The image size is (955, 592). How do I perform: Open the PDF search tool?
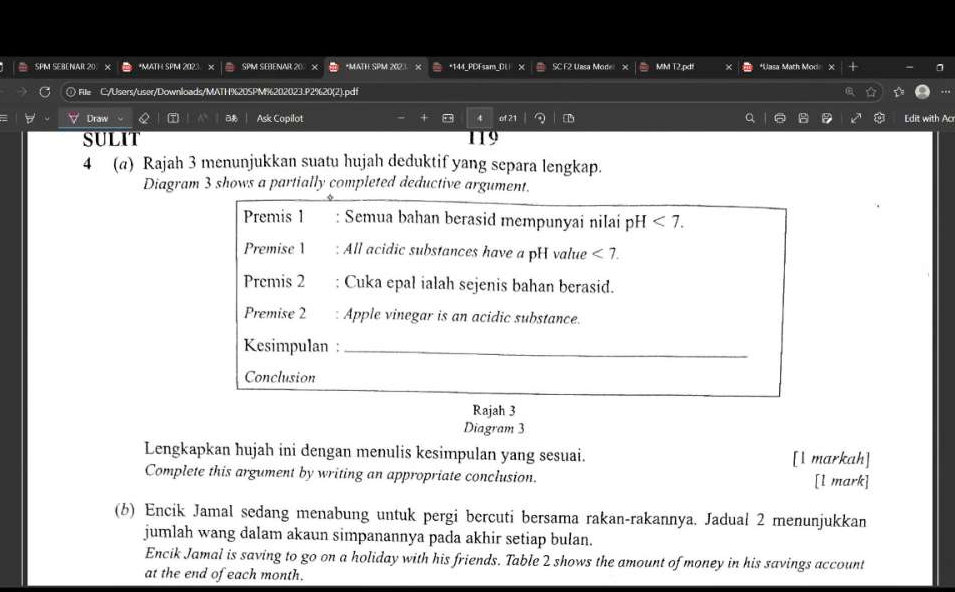point(752,117)
